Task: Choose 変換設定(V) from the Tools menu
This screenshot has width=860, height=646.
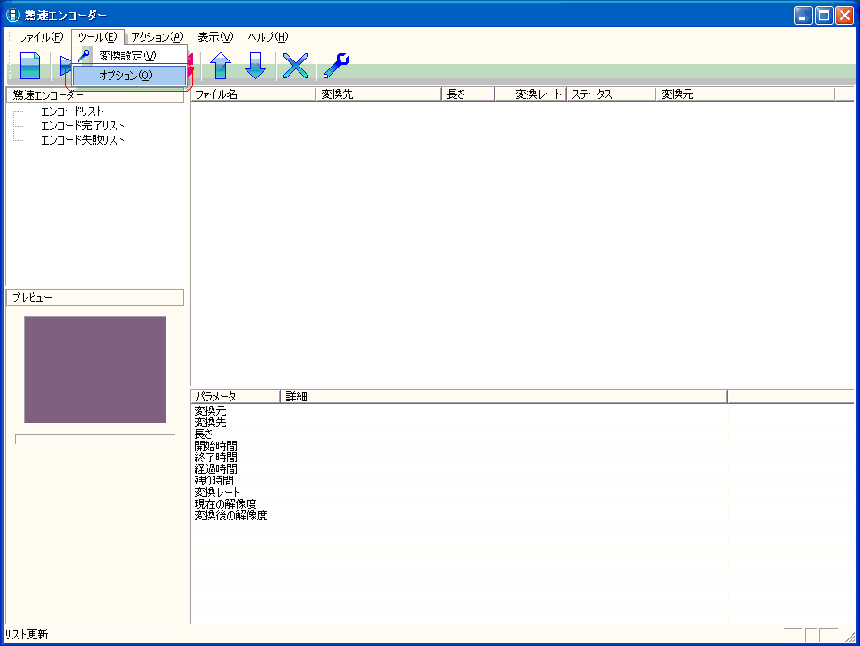Action: [x=130, y=55]
